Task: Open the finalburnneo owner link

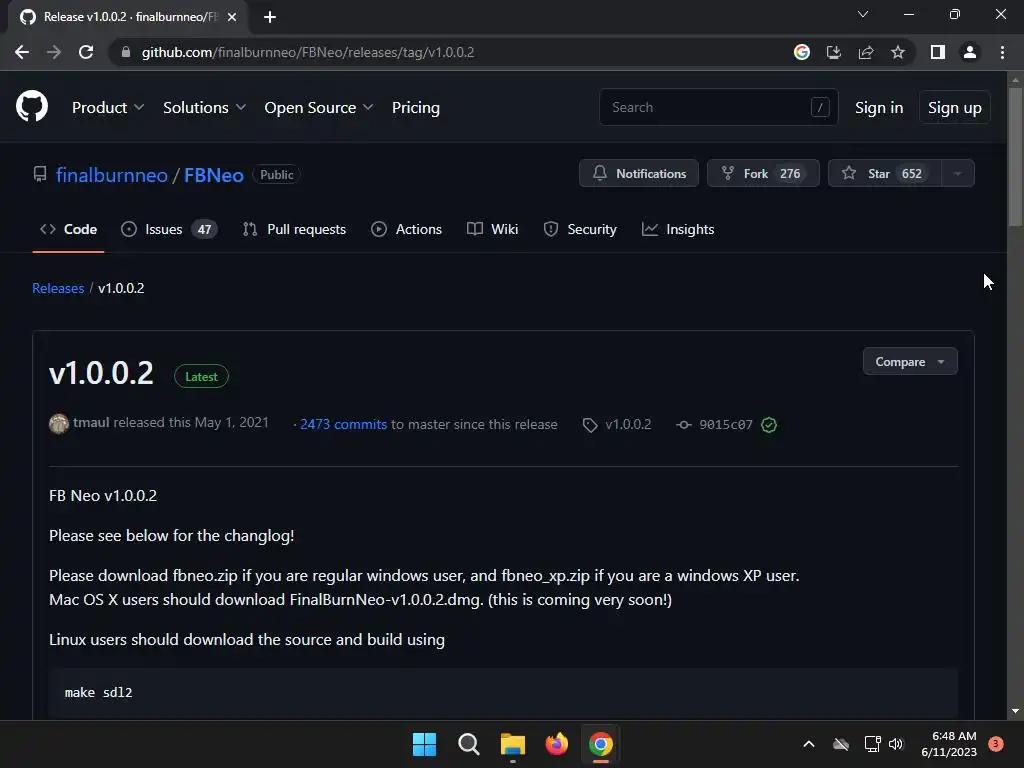Action: (x=112, y=175)
